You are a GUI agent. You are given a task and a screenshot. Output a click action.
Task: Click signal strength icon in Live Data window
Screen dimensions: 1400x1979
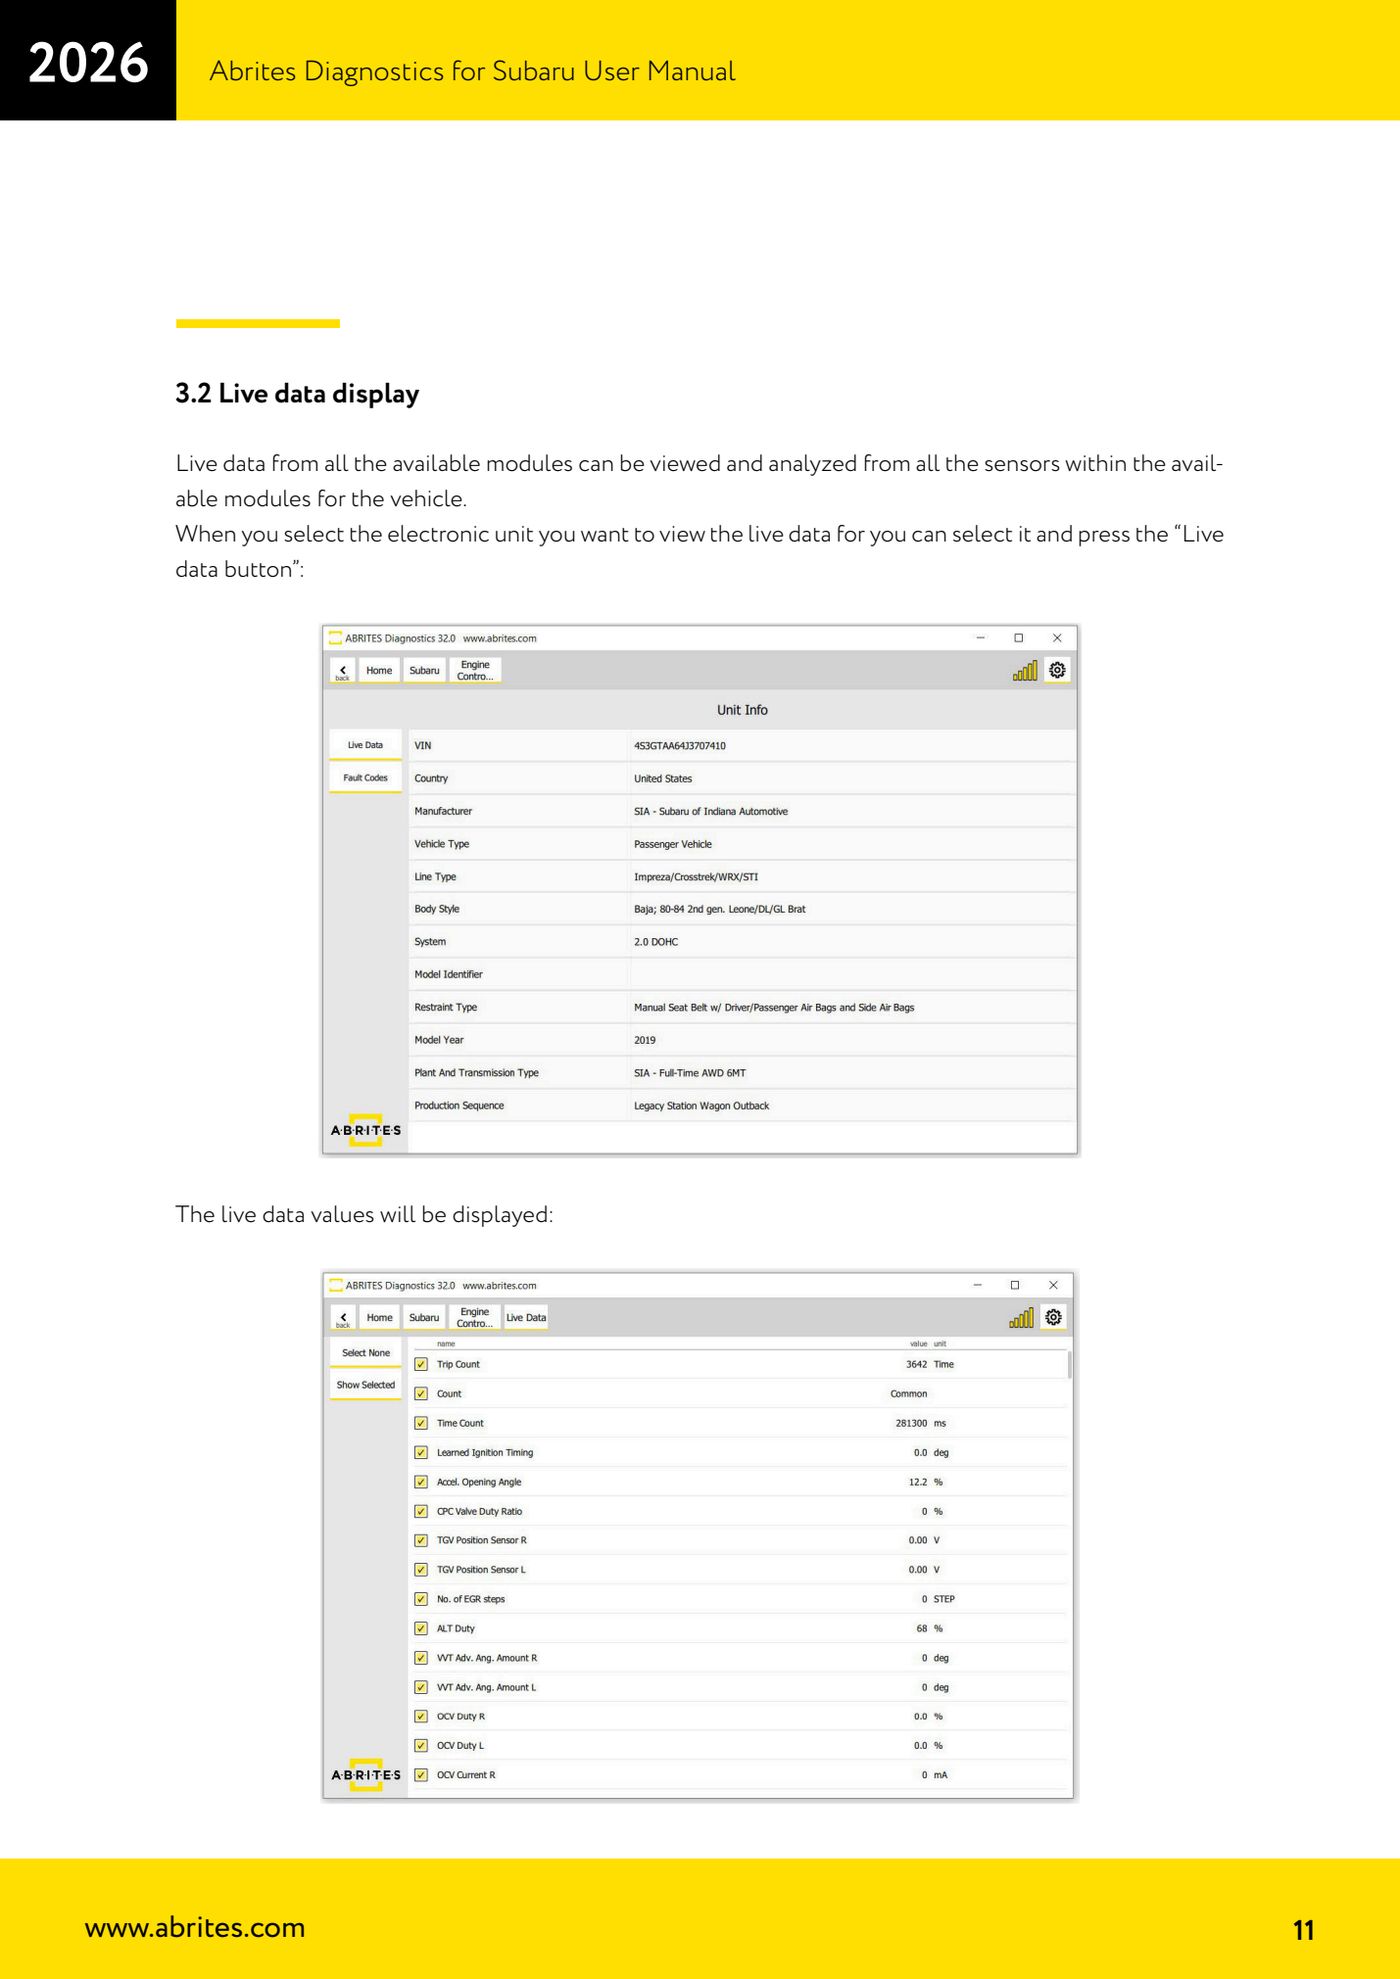tap(1021, 1318)
